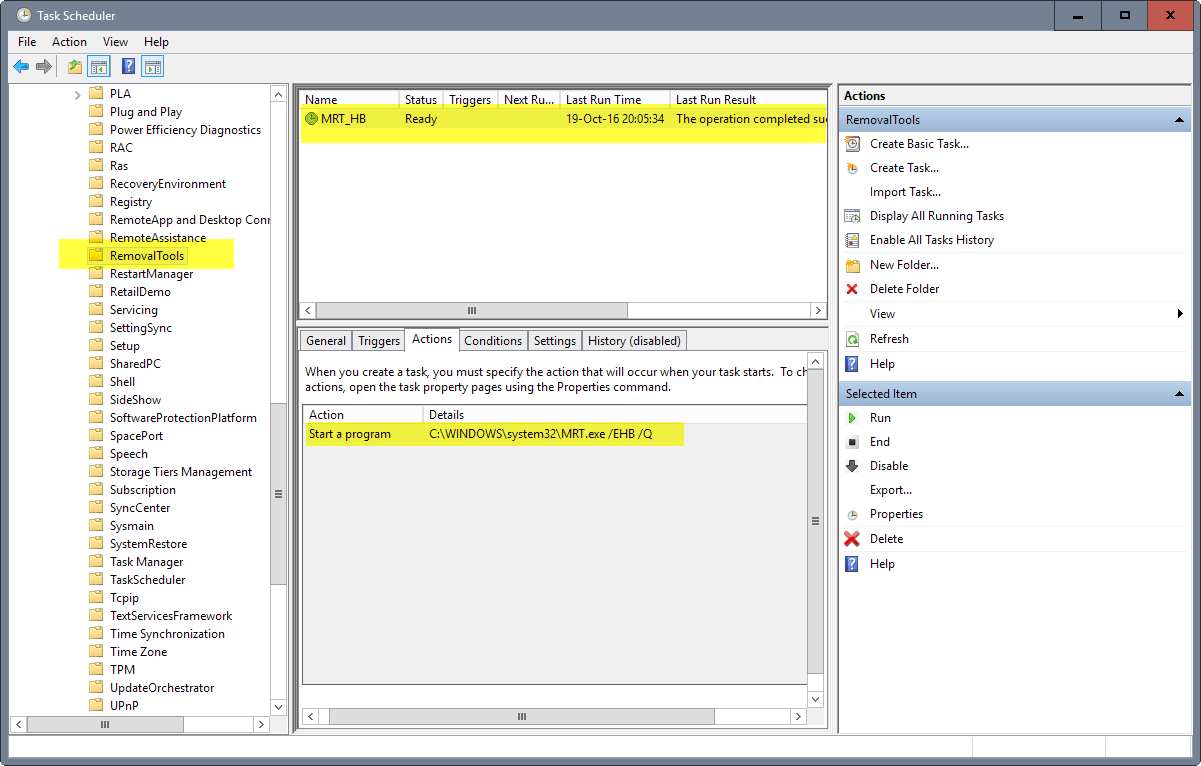The height and width of the screenshot is (766, 1201).
Task: Click the task list horizontal scrollbar thumb
Action: (x=472, y=311)
